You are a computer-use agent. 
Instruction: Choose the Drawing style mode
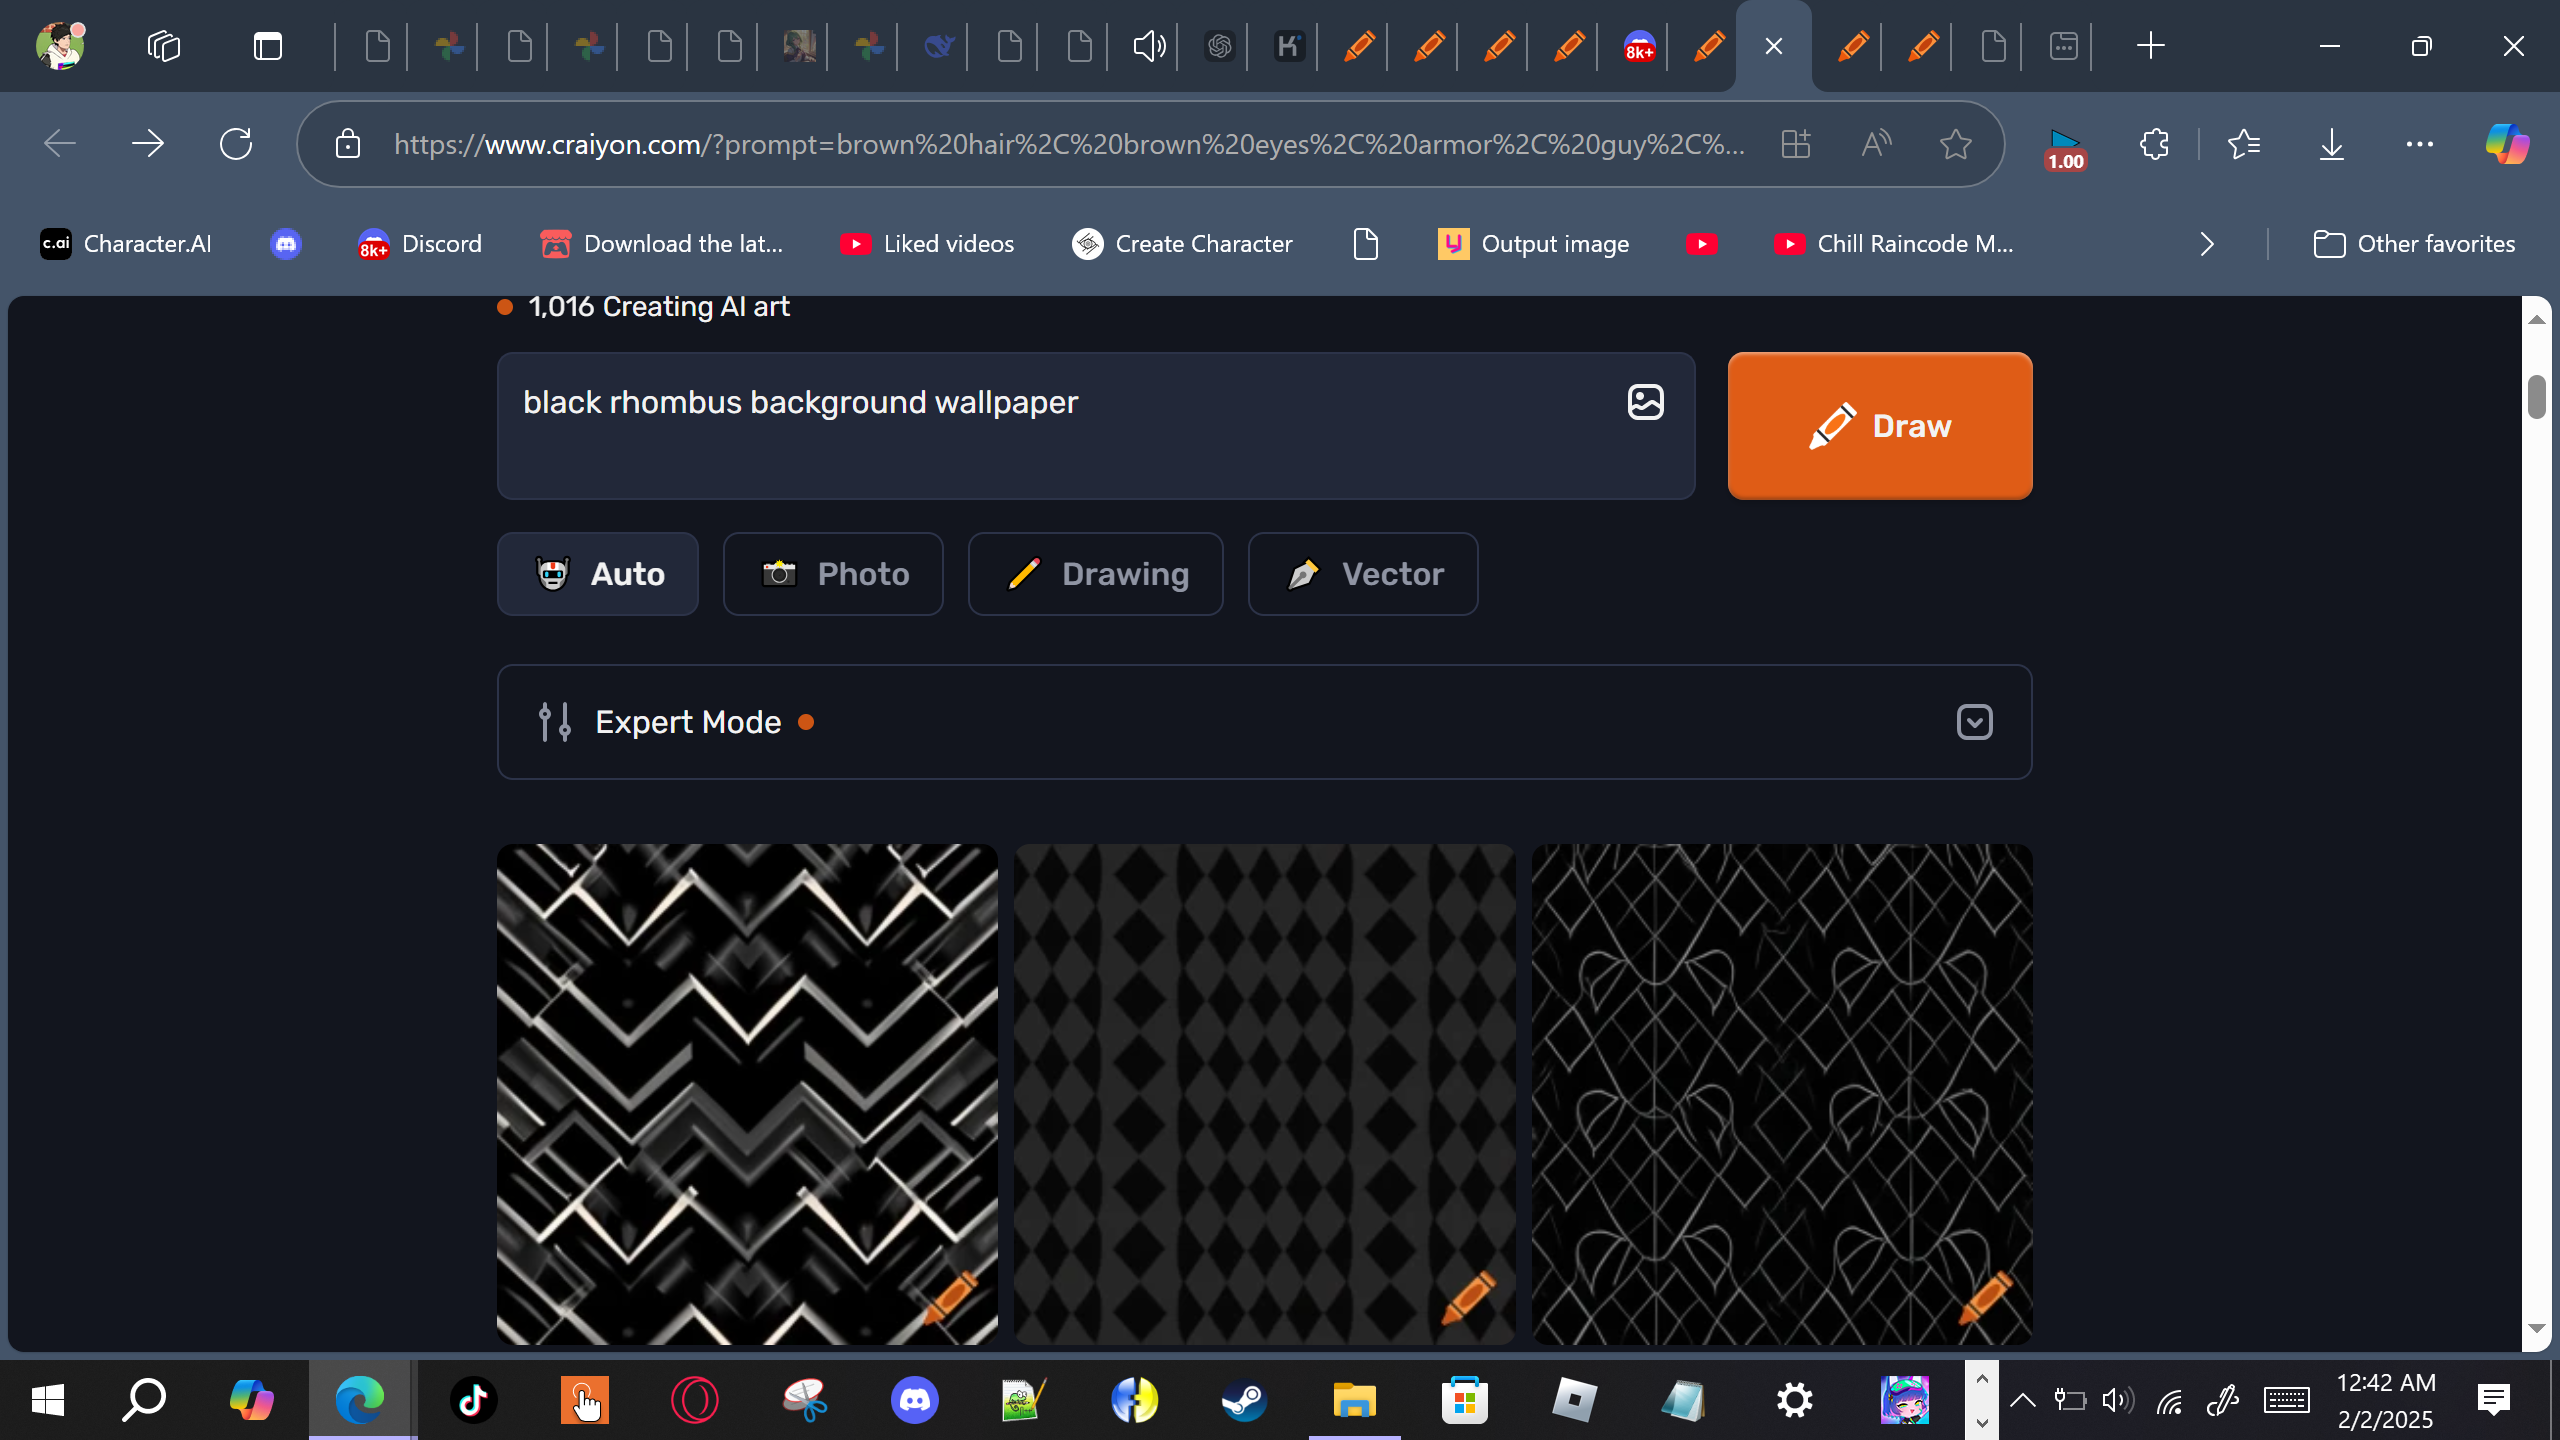pos(1095,574)
